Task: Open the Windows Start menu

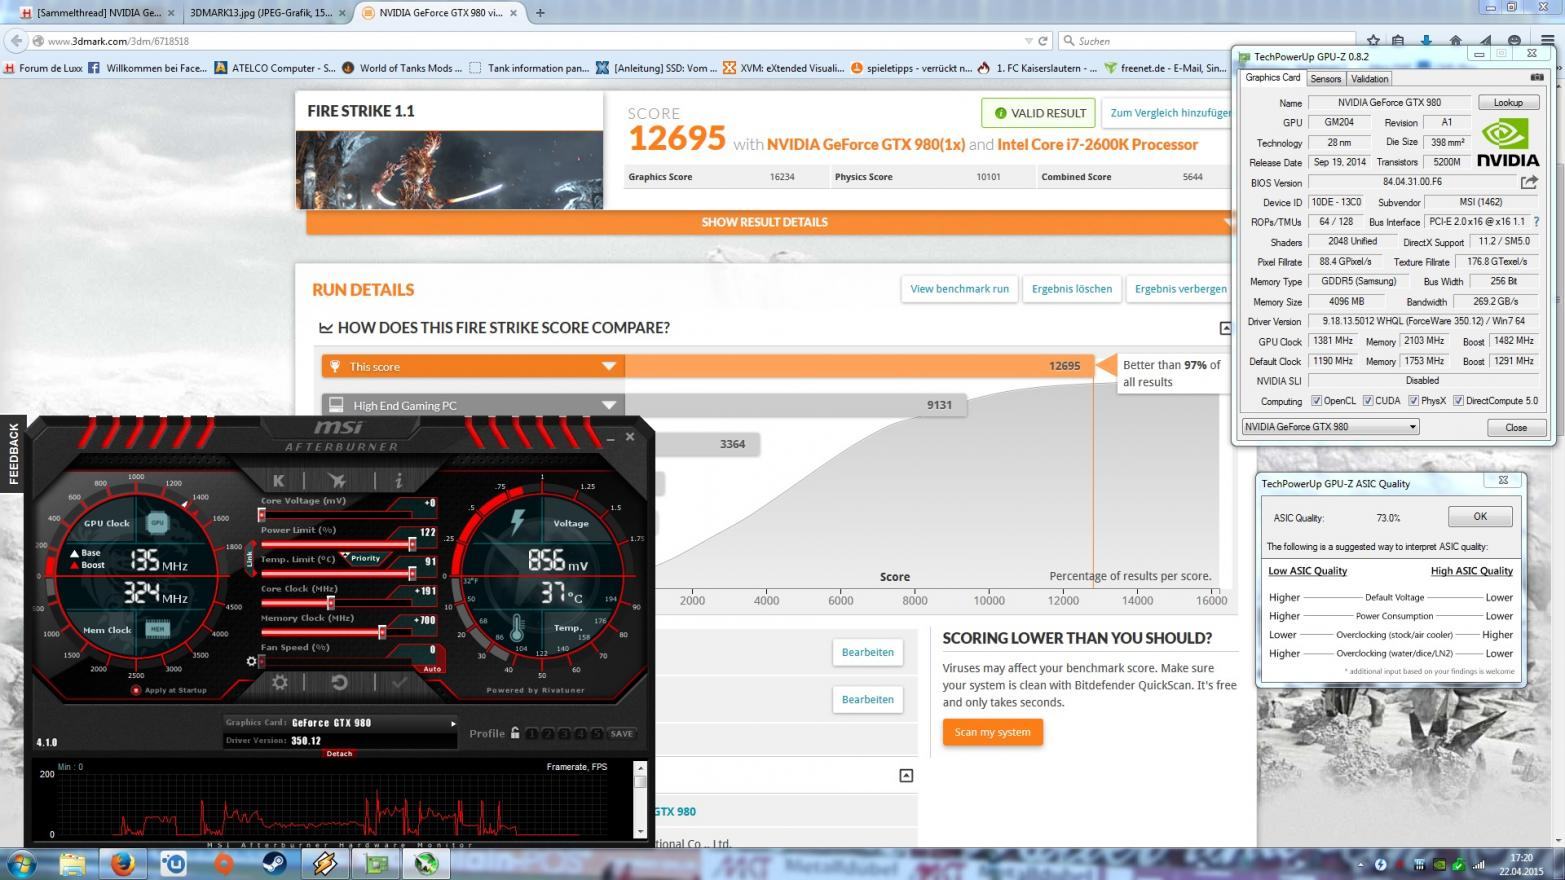Action: (x=21, y=863)
